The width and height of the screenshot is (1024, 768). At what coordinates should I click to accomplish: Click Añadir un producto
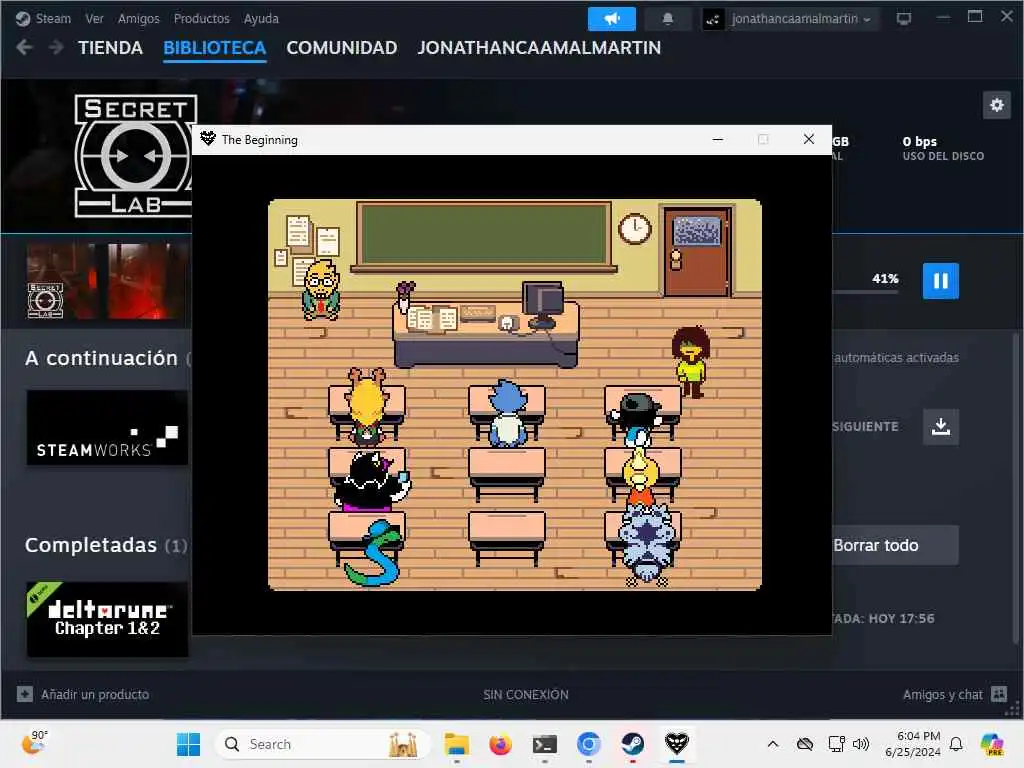pos(95,694)
